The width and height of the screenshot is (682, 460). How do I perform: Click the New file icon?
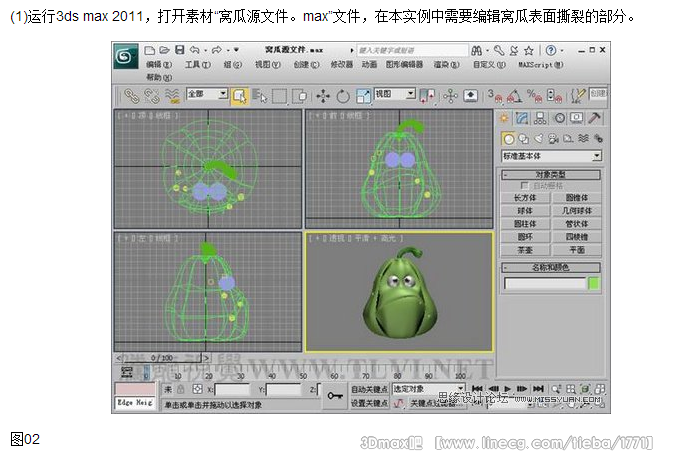point(150,50)
